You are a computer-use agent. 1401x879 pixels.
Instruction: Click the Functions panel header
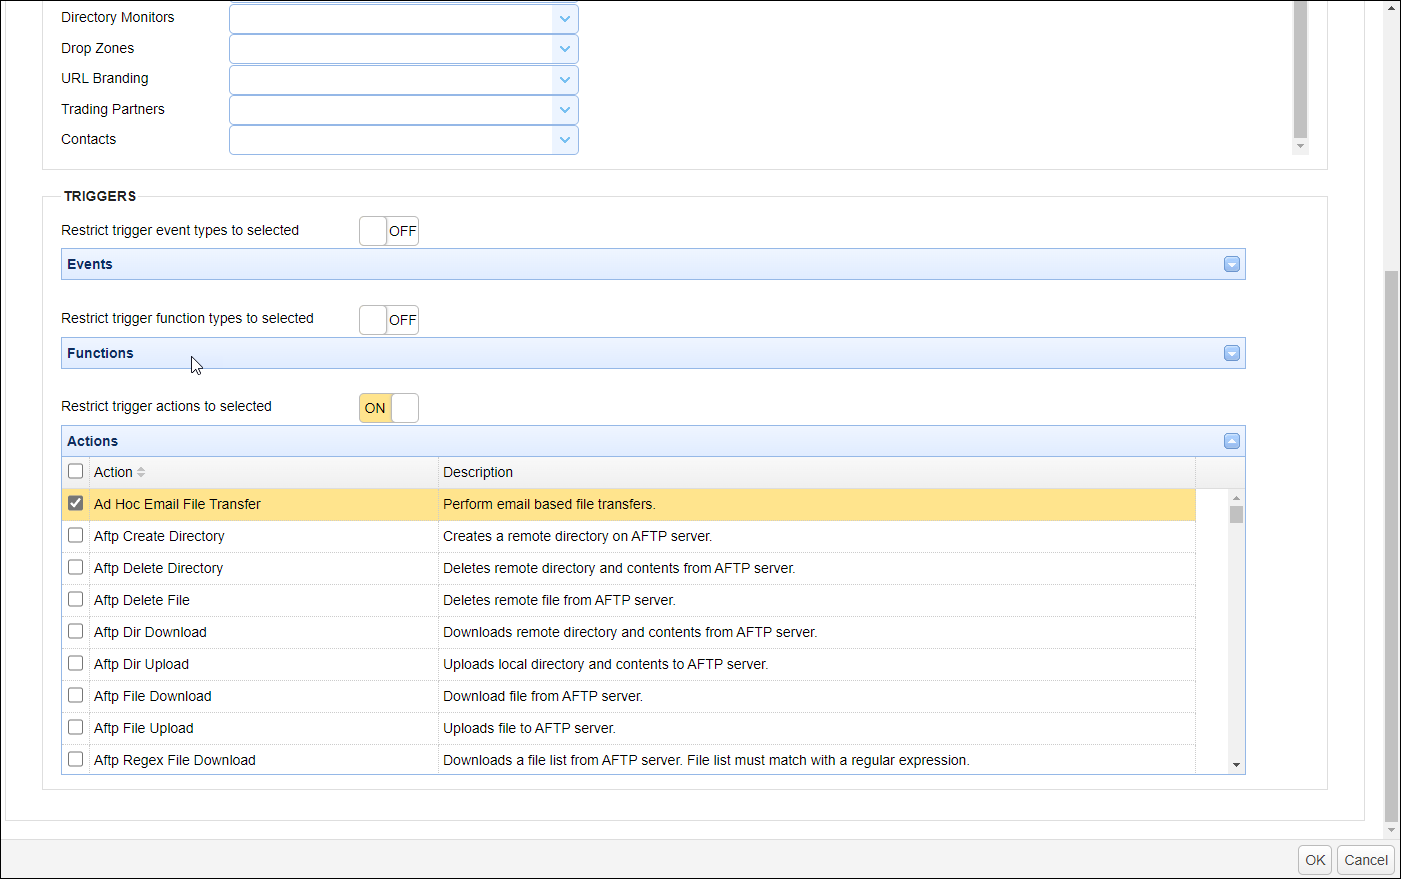pos(653,353)
